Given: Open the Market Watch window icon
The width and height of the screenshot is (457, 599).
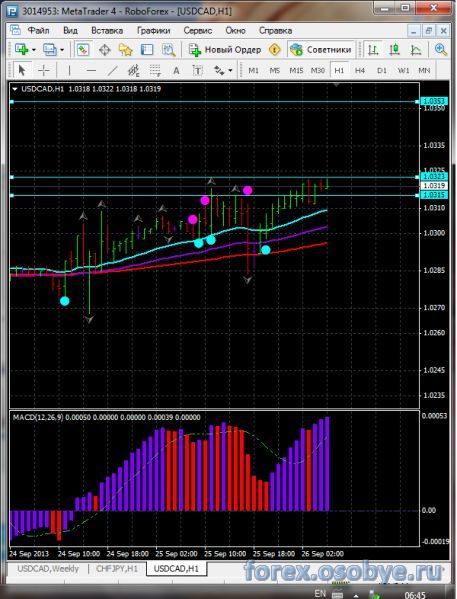Looking at the screenshot, I should click(83, 50).
